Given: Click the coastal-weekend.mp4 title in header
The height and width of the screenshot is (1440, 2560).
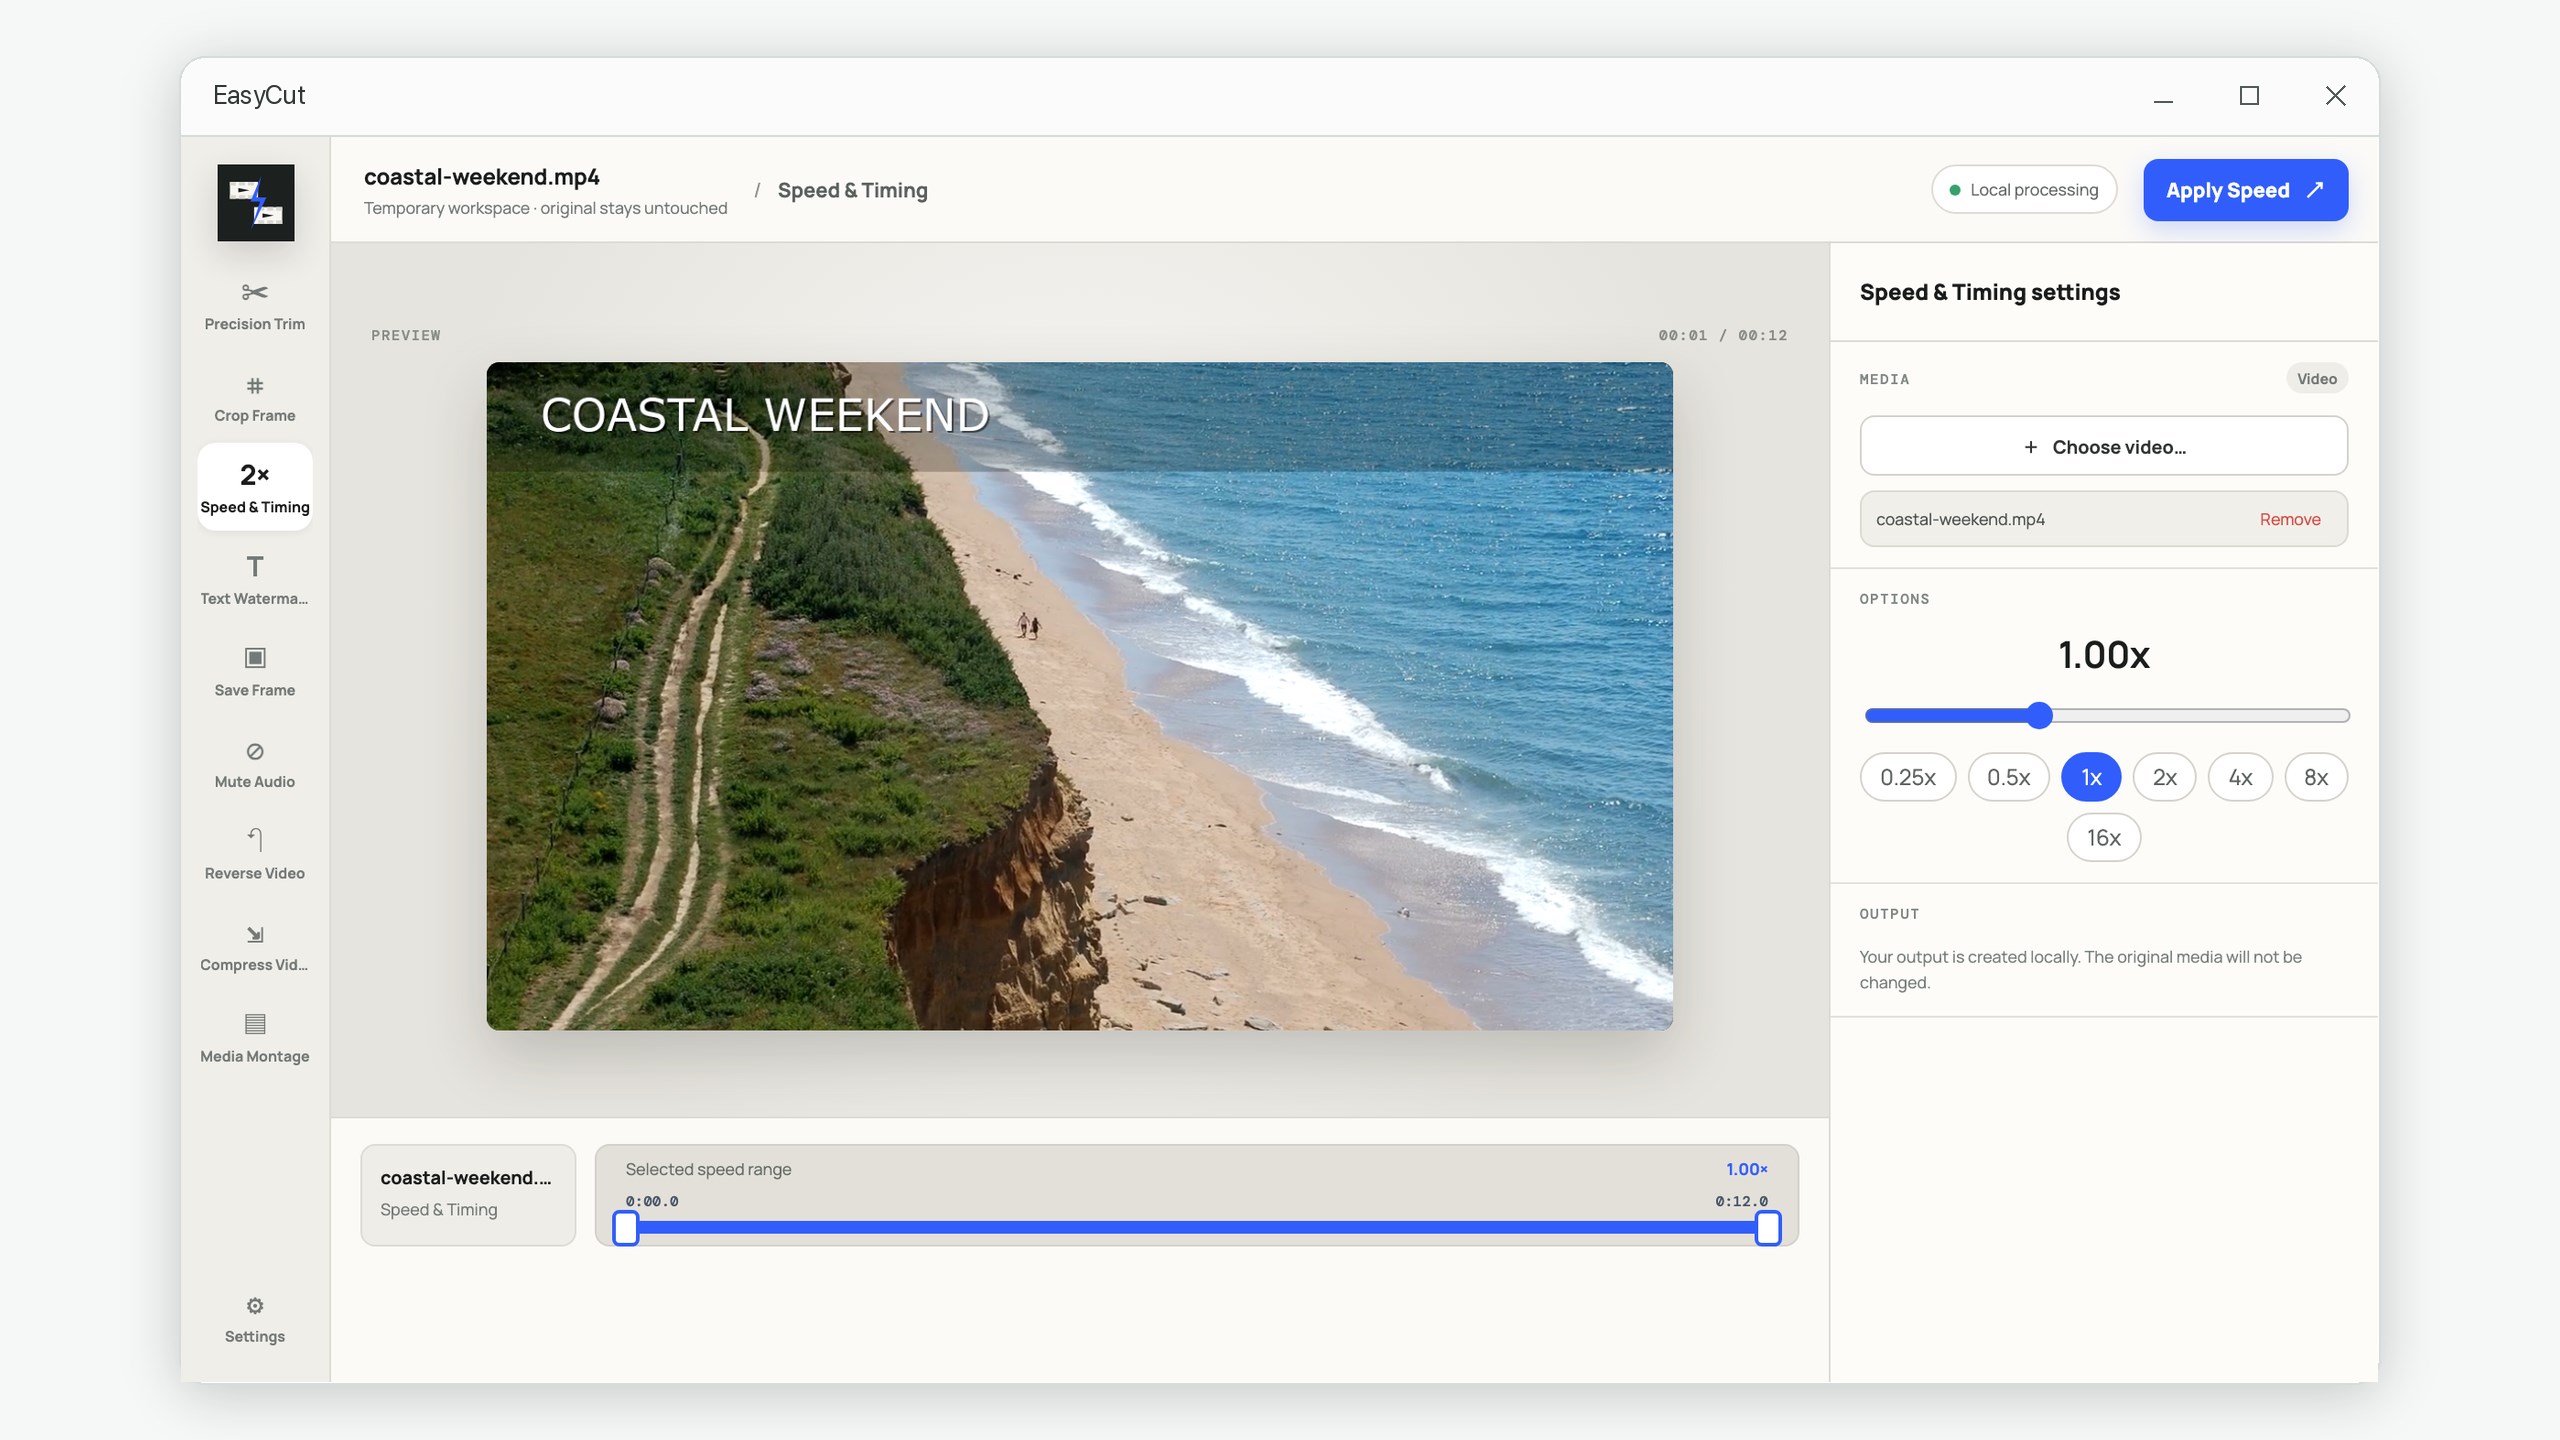Looking at the screenshot, I should [481, 177].
